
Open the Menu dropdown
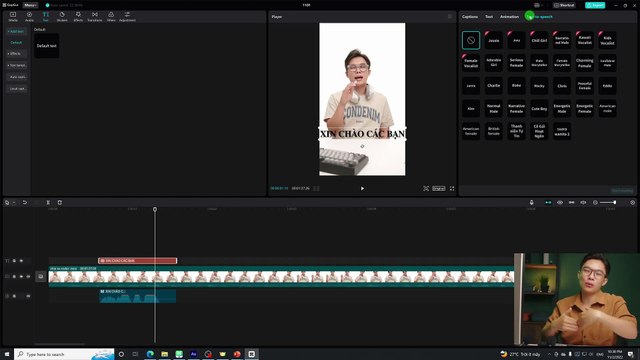pos(30,5)
